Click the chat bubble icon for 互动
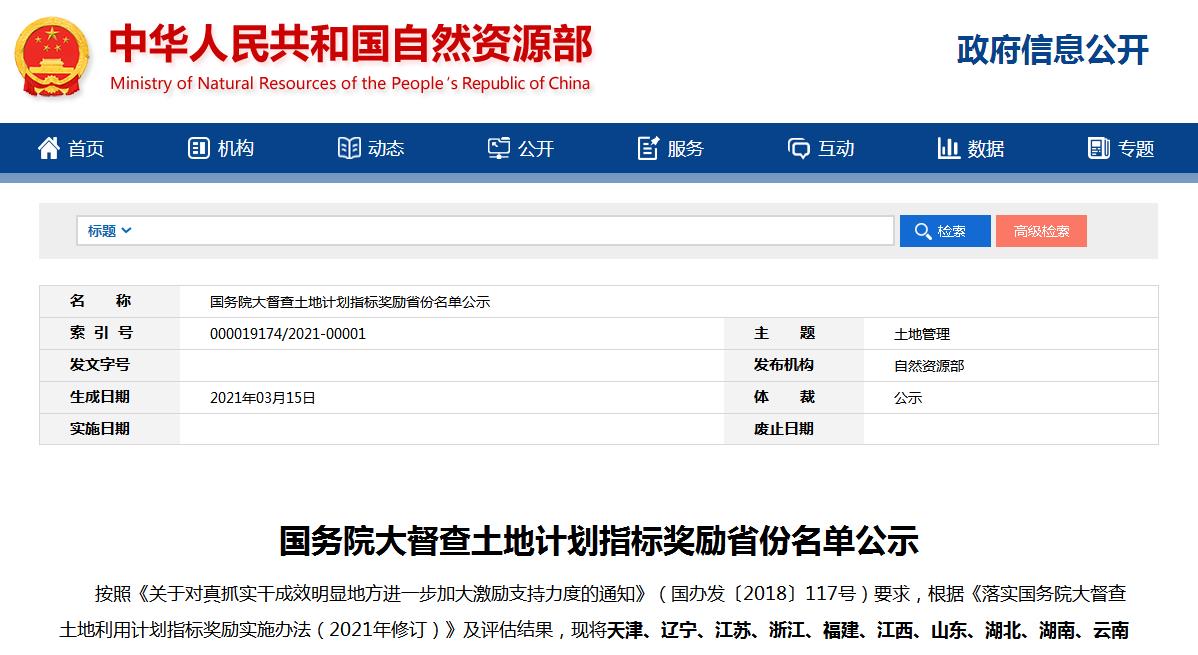This screenshot has width=1198, height=655. click(x=799, y=148)
